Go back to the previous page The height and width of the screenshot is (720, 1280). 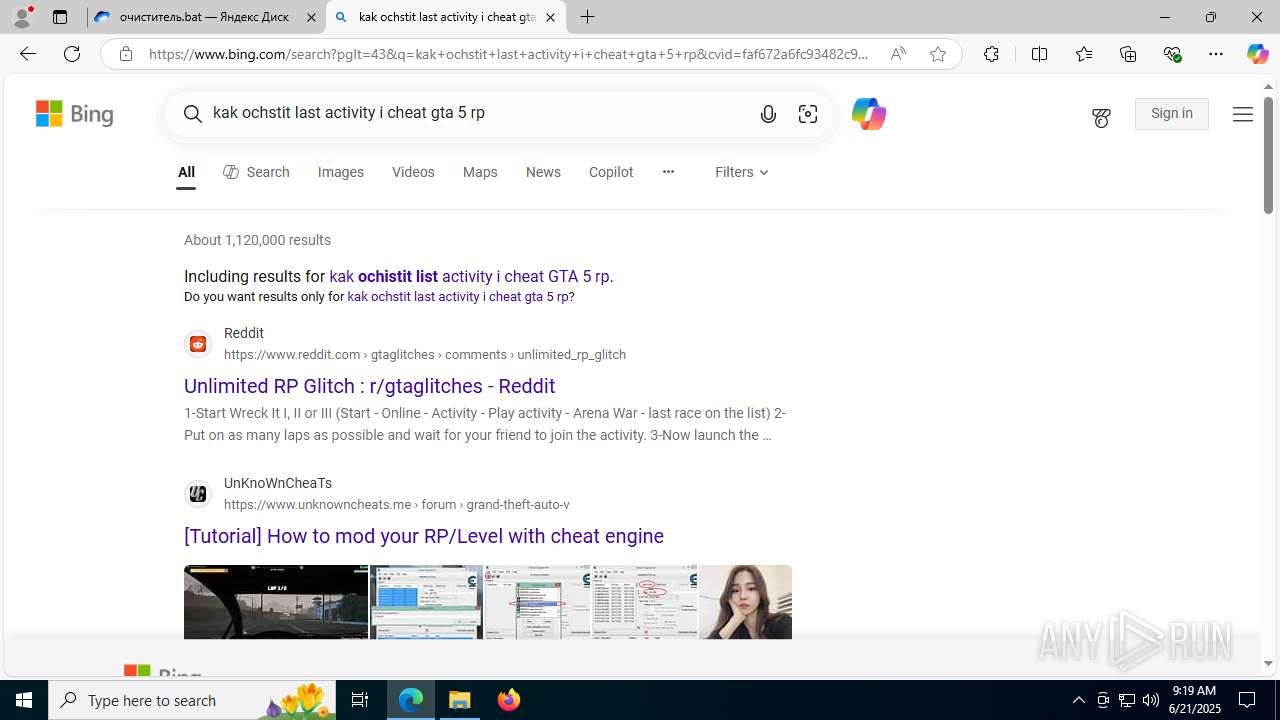click(27, 54)
